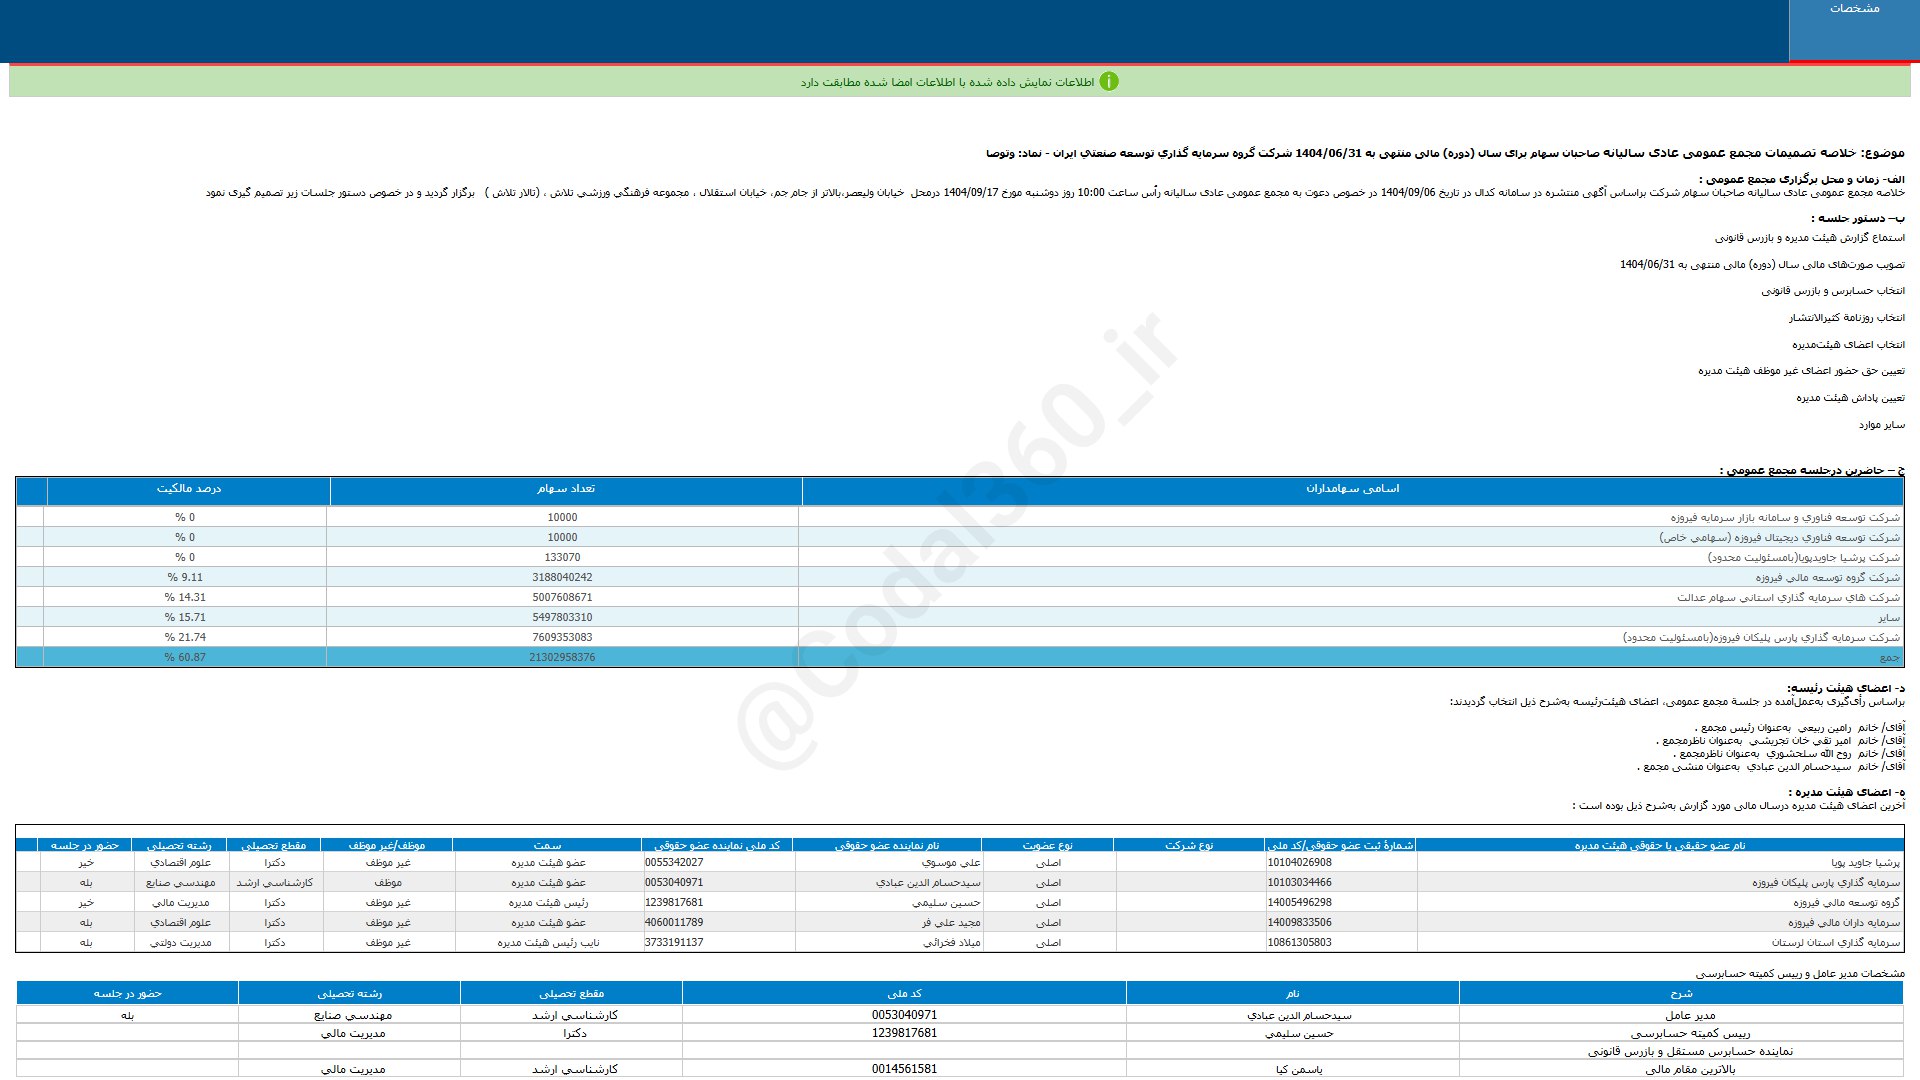The height and width of the screenshot is (1080, 1920).
Task: Click the یاسمن کیا name cell
Action: point(1298,1069)
